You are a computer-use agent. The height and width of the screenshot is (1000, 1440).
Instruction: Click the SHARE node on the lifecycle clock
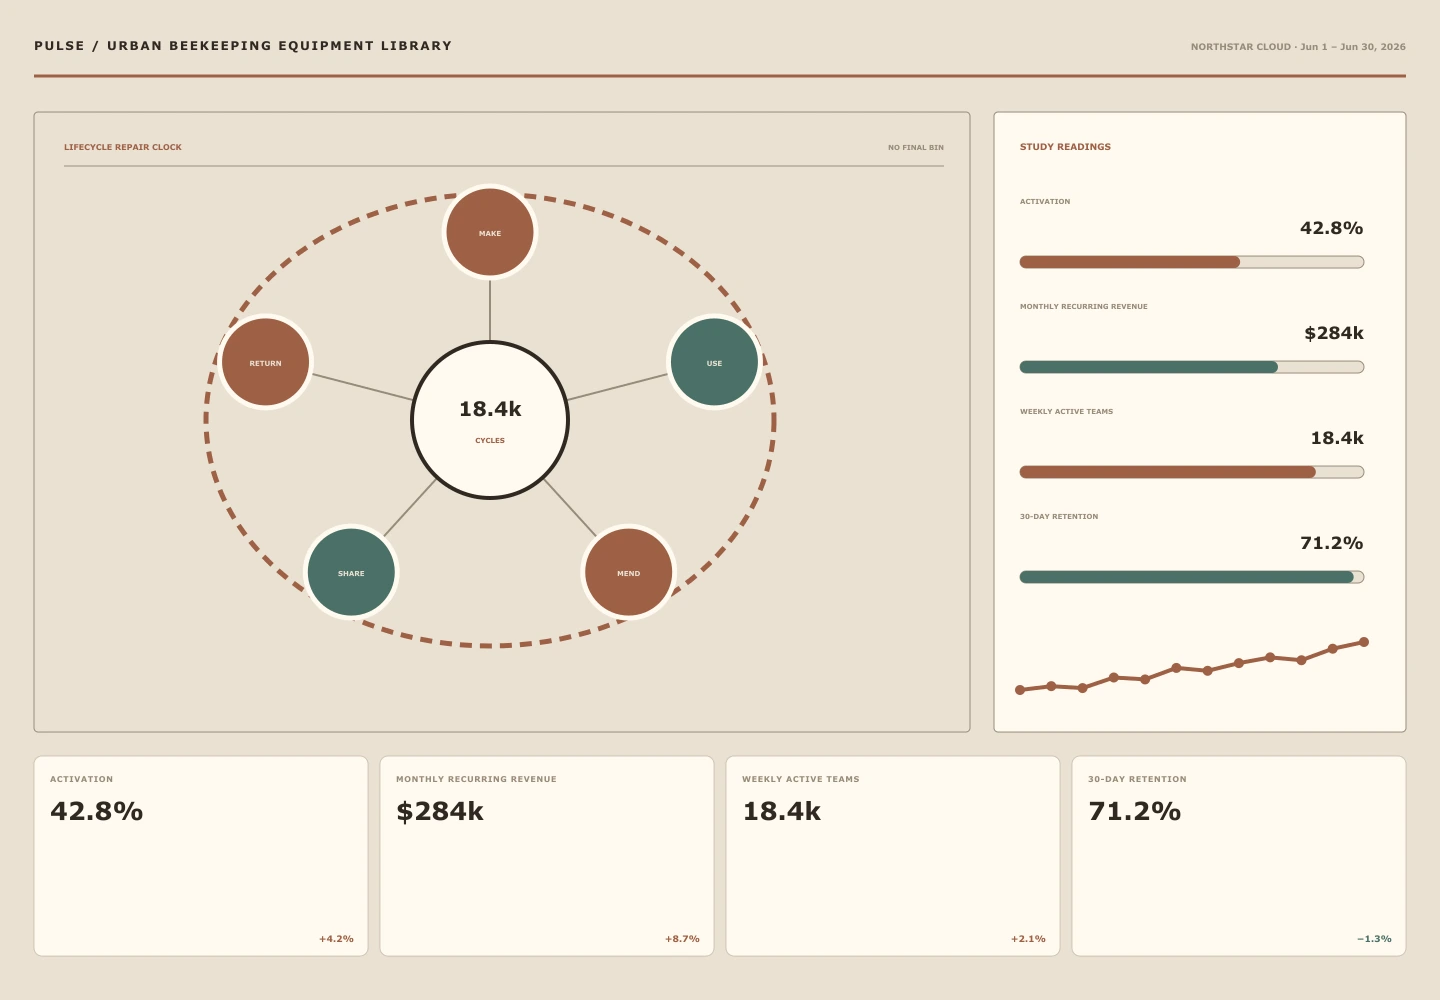click(351, 572)
